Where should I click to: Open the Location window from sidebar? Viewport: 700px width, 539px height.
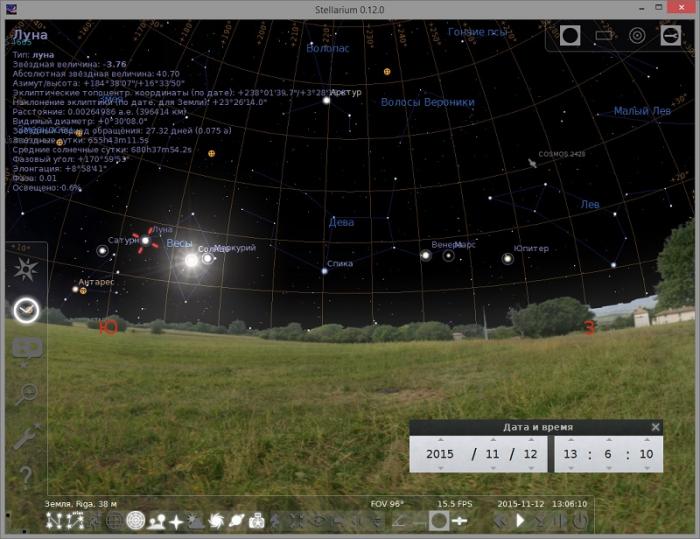pos(26,269)
